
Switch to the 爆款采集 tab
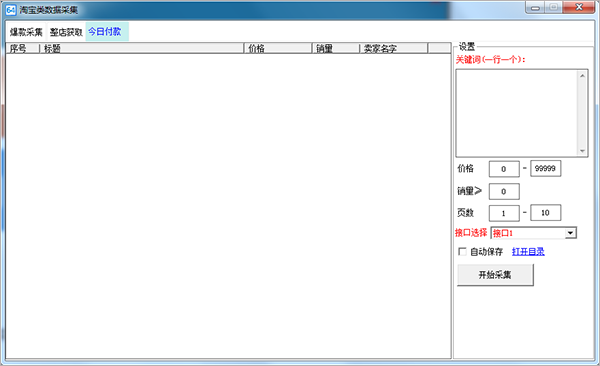click(26, 32)
